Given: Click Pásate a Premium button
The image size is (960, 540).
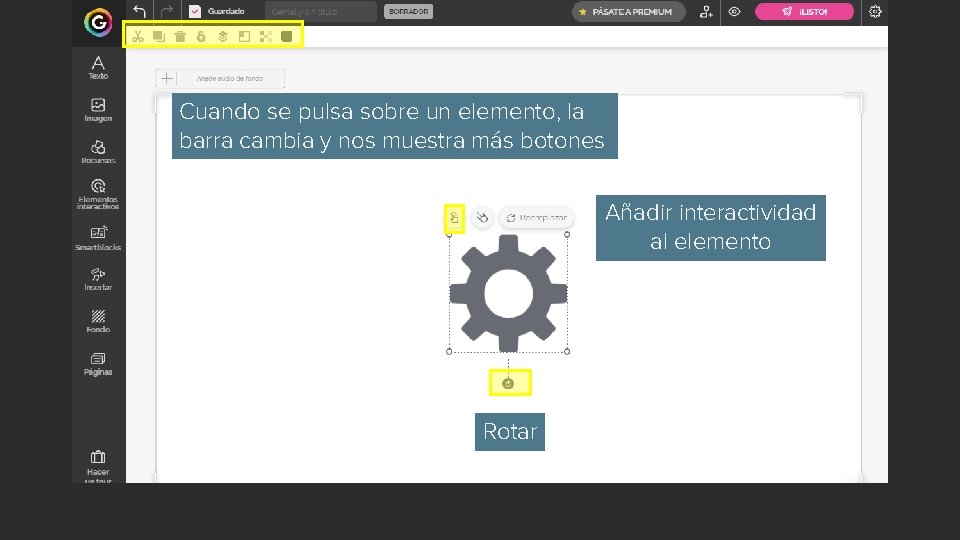Looking at the screenshot, I should click(628, 12).
